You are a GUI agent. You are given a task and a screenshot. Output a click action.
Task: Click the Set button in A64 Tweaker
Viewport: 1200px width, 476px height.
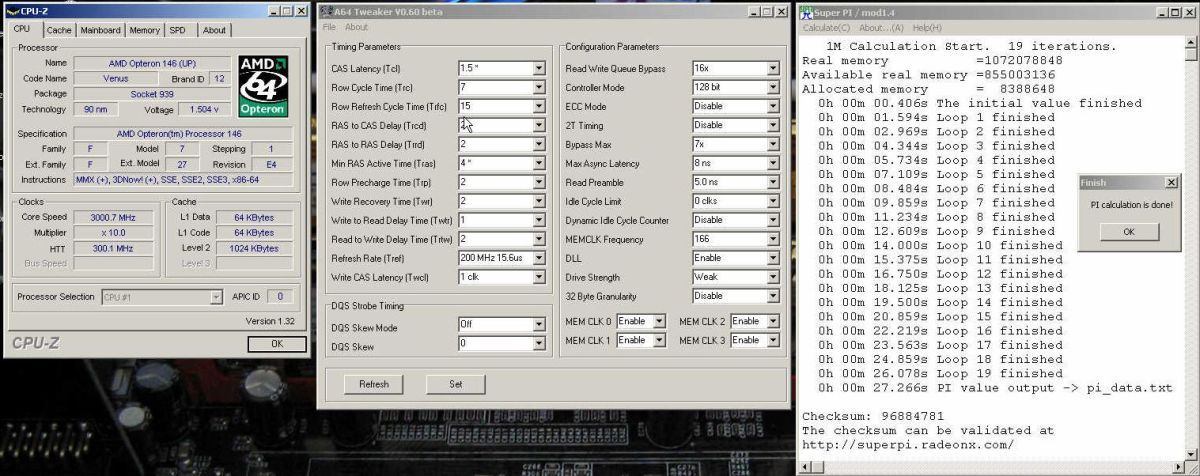tap(455, 384)
